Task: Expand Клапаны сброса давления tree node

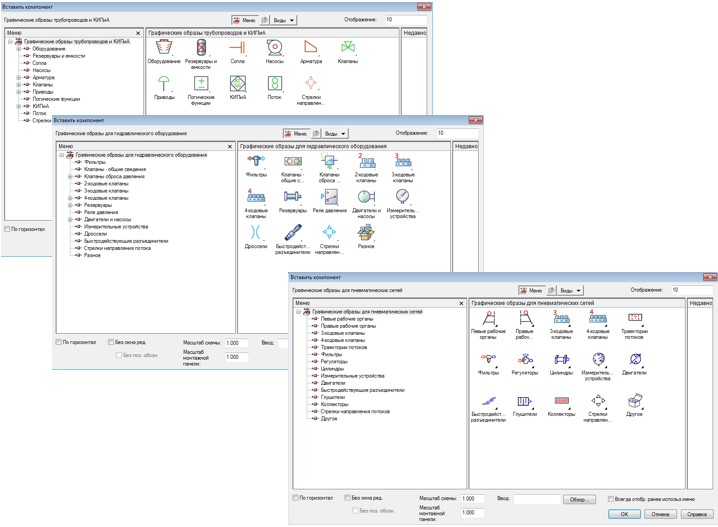Action: (70, 176)
